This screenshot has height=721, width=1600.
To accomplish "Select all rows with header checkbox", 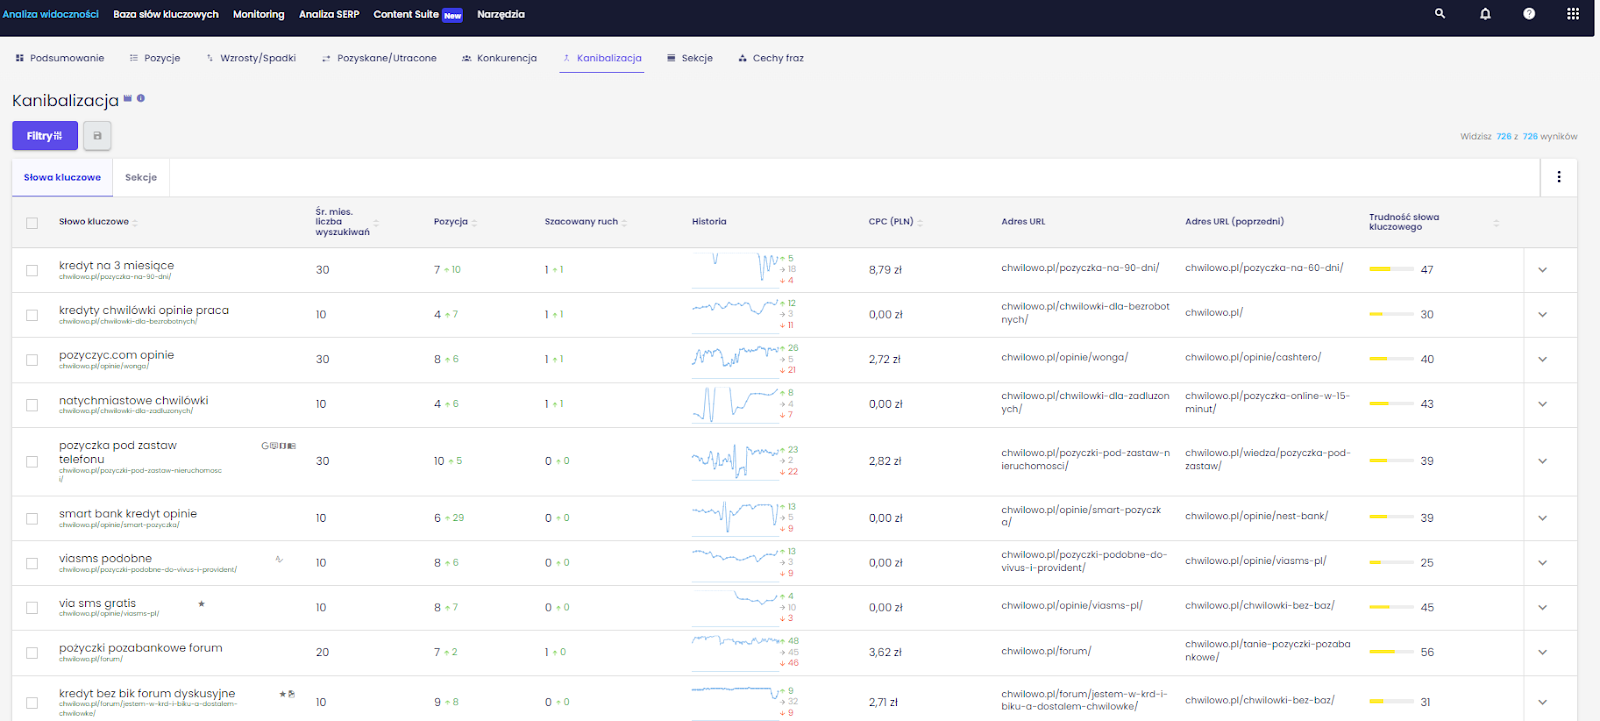I will [x=32, y=223].
